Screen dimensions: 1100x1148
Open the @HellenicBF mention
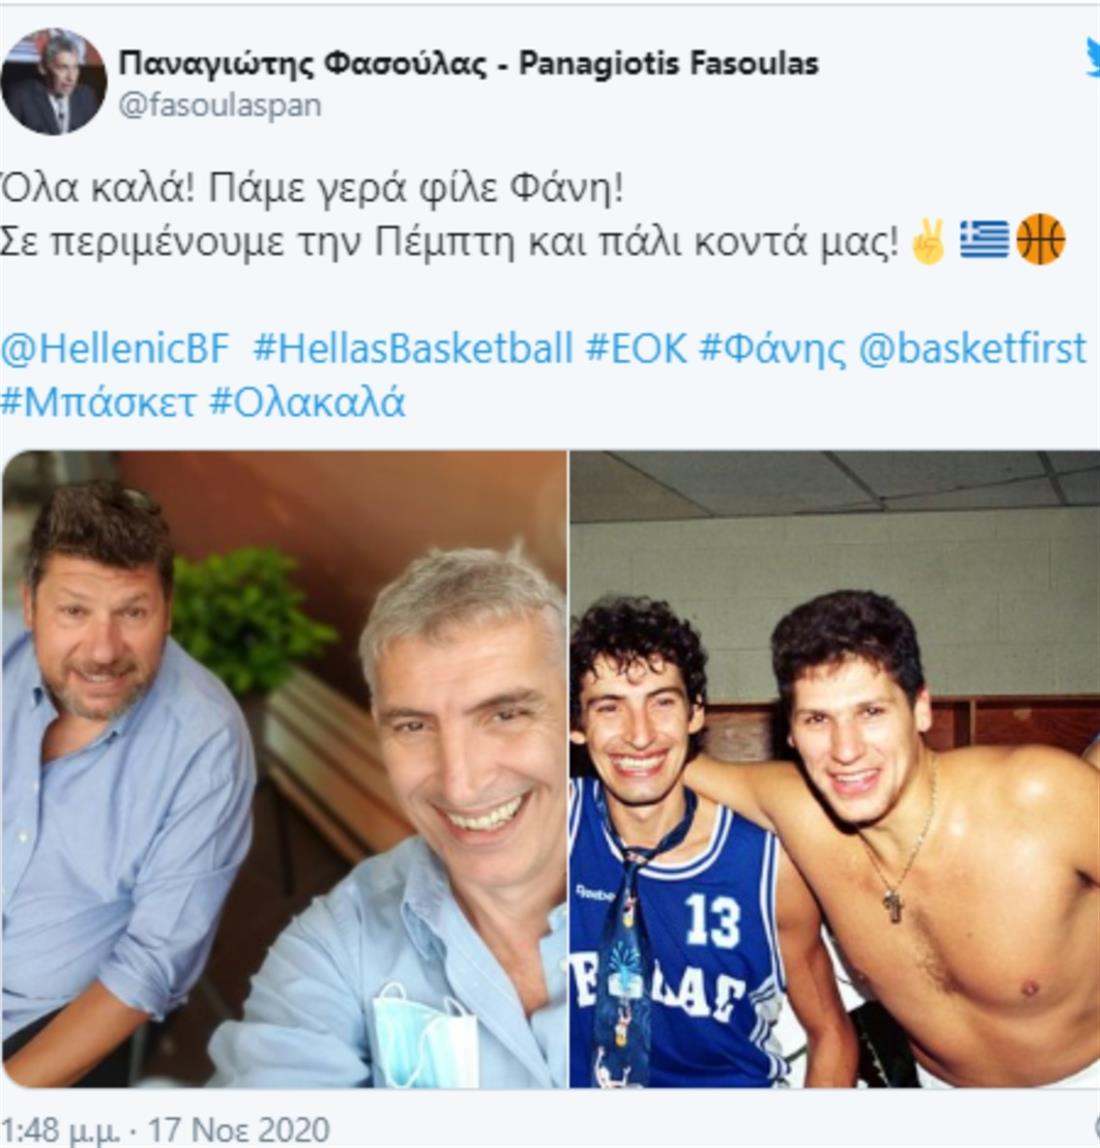click(116, 348)
